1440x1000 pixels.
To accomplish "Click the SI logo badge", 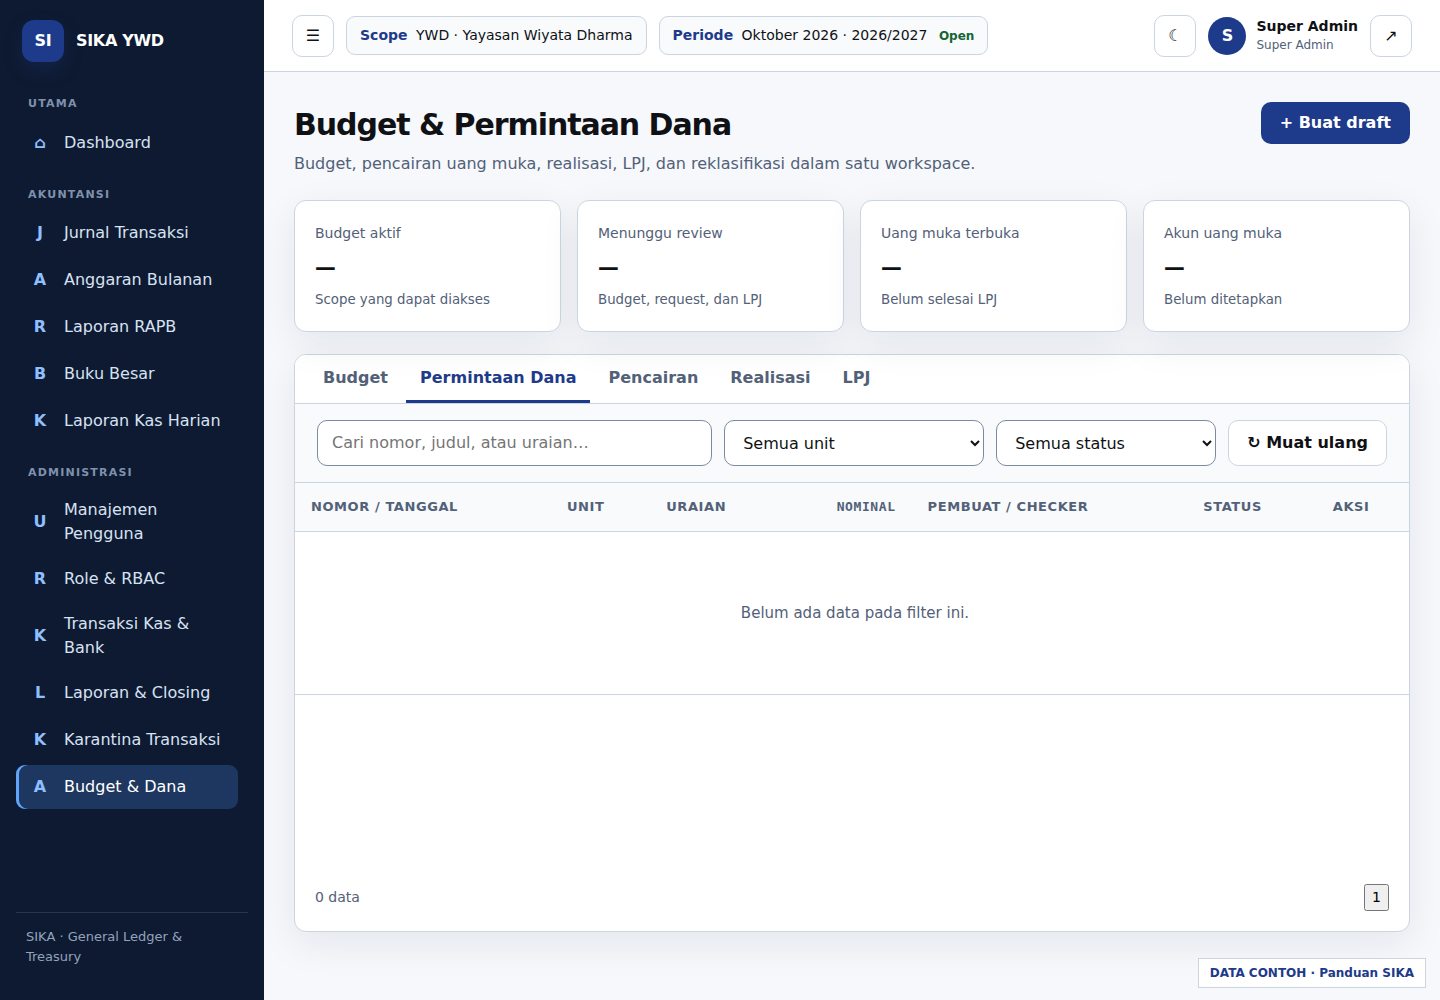I will point(43,41).
